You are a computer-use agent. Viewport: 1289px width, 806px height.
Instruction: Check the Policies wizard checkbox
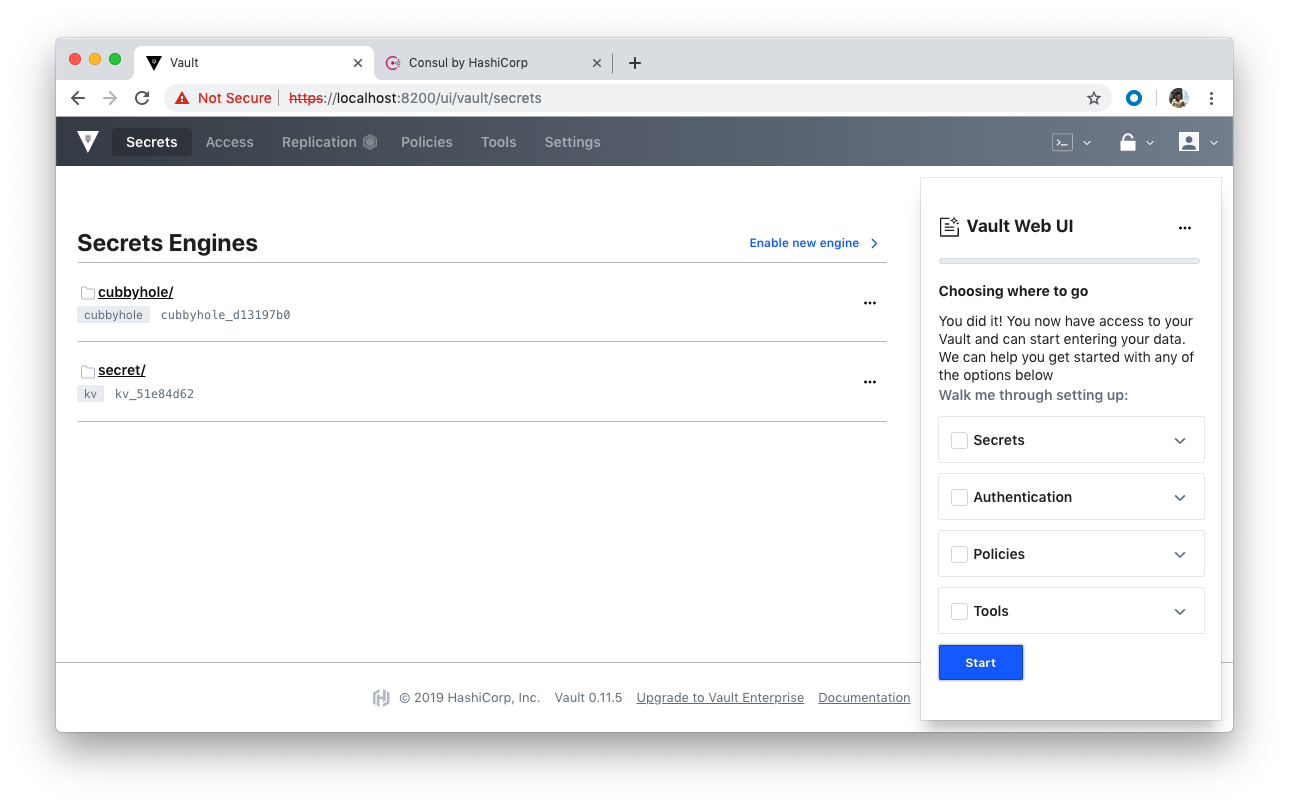click(x=959, y=554)
